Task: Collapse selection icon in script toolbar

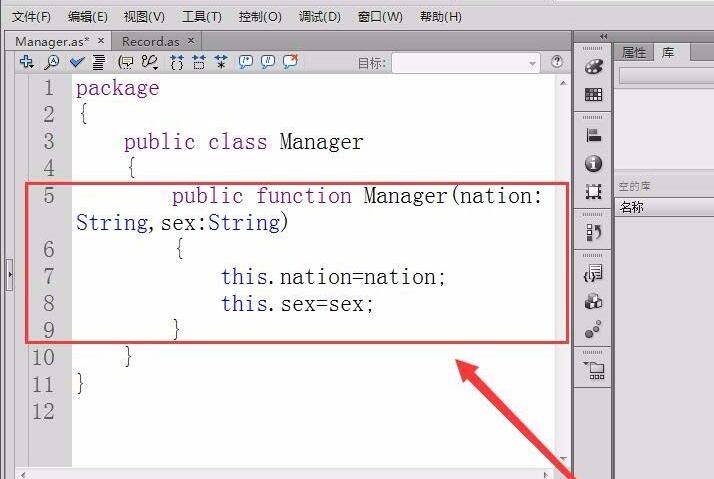Action: pos(199,62)
